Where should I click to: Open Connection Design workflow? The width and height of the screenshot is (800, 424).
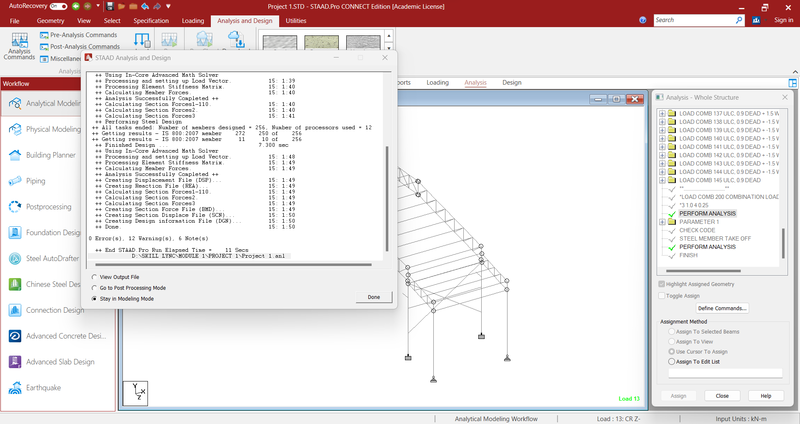point(45,310)
